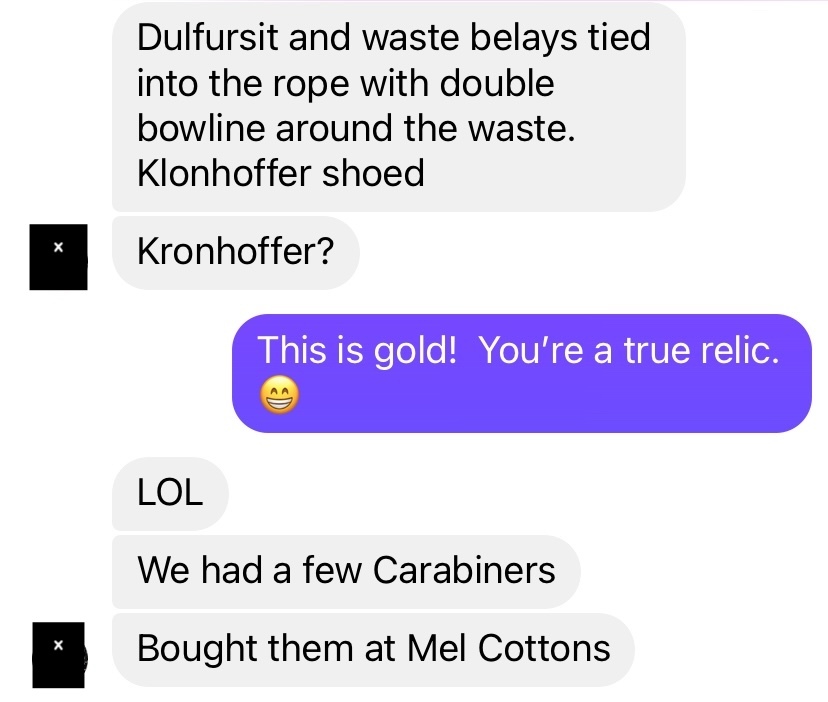Click the grinning emoji in the purple message

click(x=279, y=395)
